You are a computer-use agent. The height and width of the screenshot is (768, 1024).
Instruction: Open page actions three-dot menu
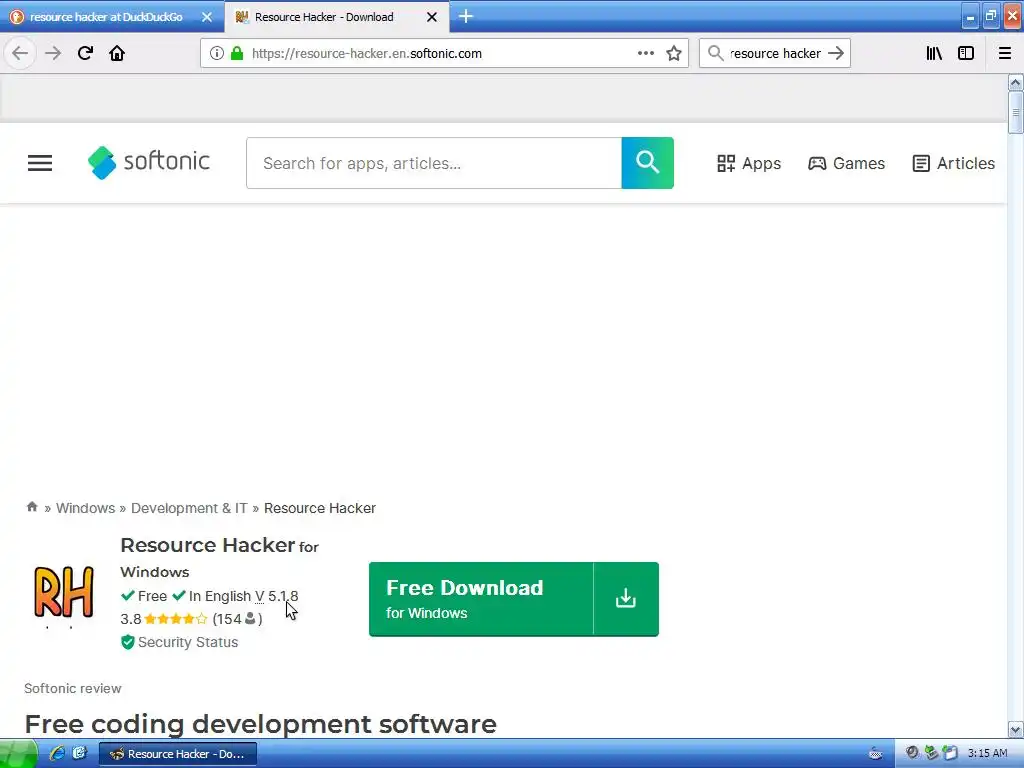click(646, 53)
